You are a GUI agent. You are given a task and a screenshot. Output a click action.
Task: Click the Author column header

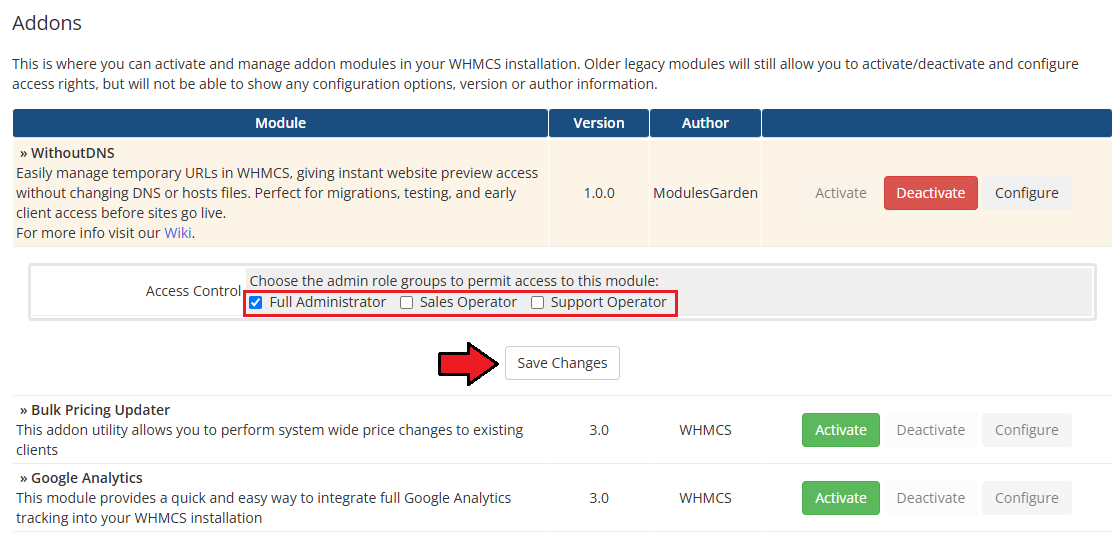(x=705, y=123)
